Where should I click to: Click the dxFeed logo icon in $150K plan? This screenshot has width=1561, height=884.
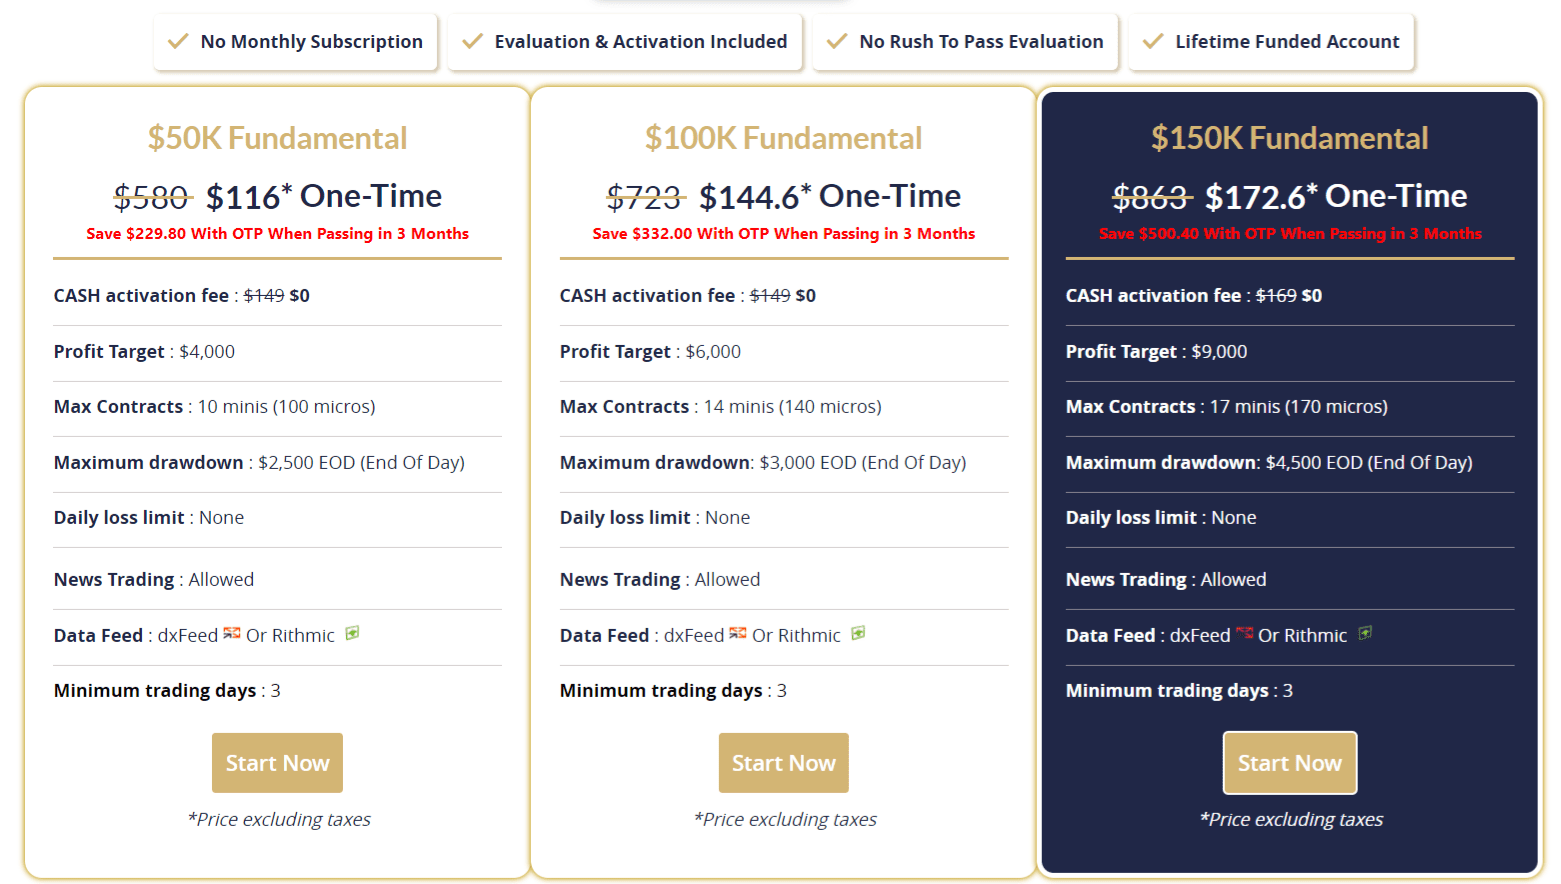pyautogui.click(x=1245, y=633)
